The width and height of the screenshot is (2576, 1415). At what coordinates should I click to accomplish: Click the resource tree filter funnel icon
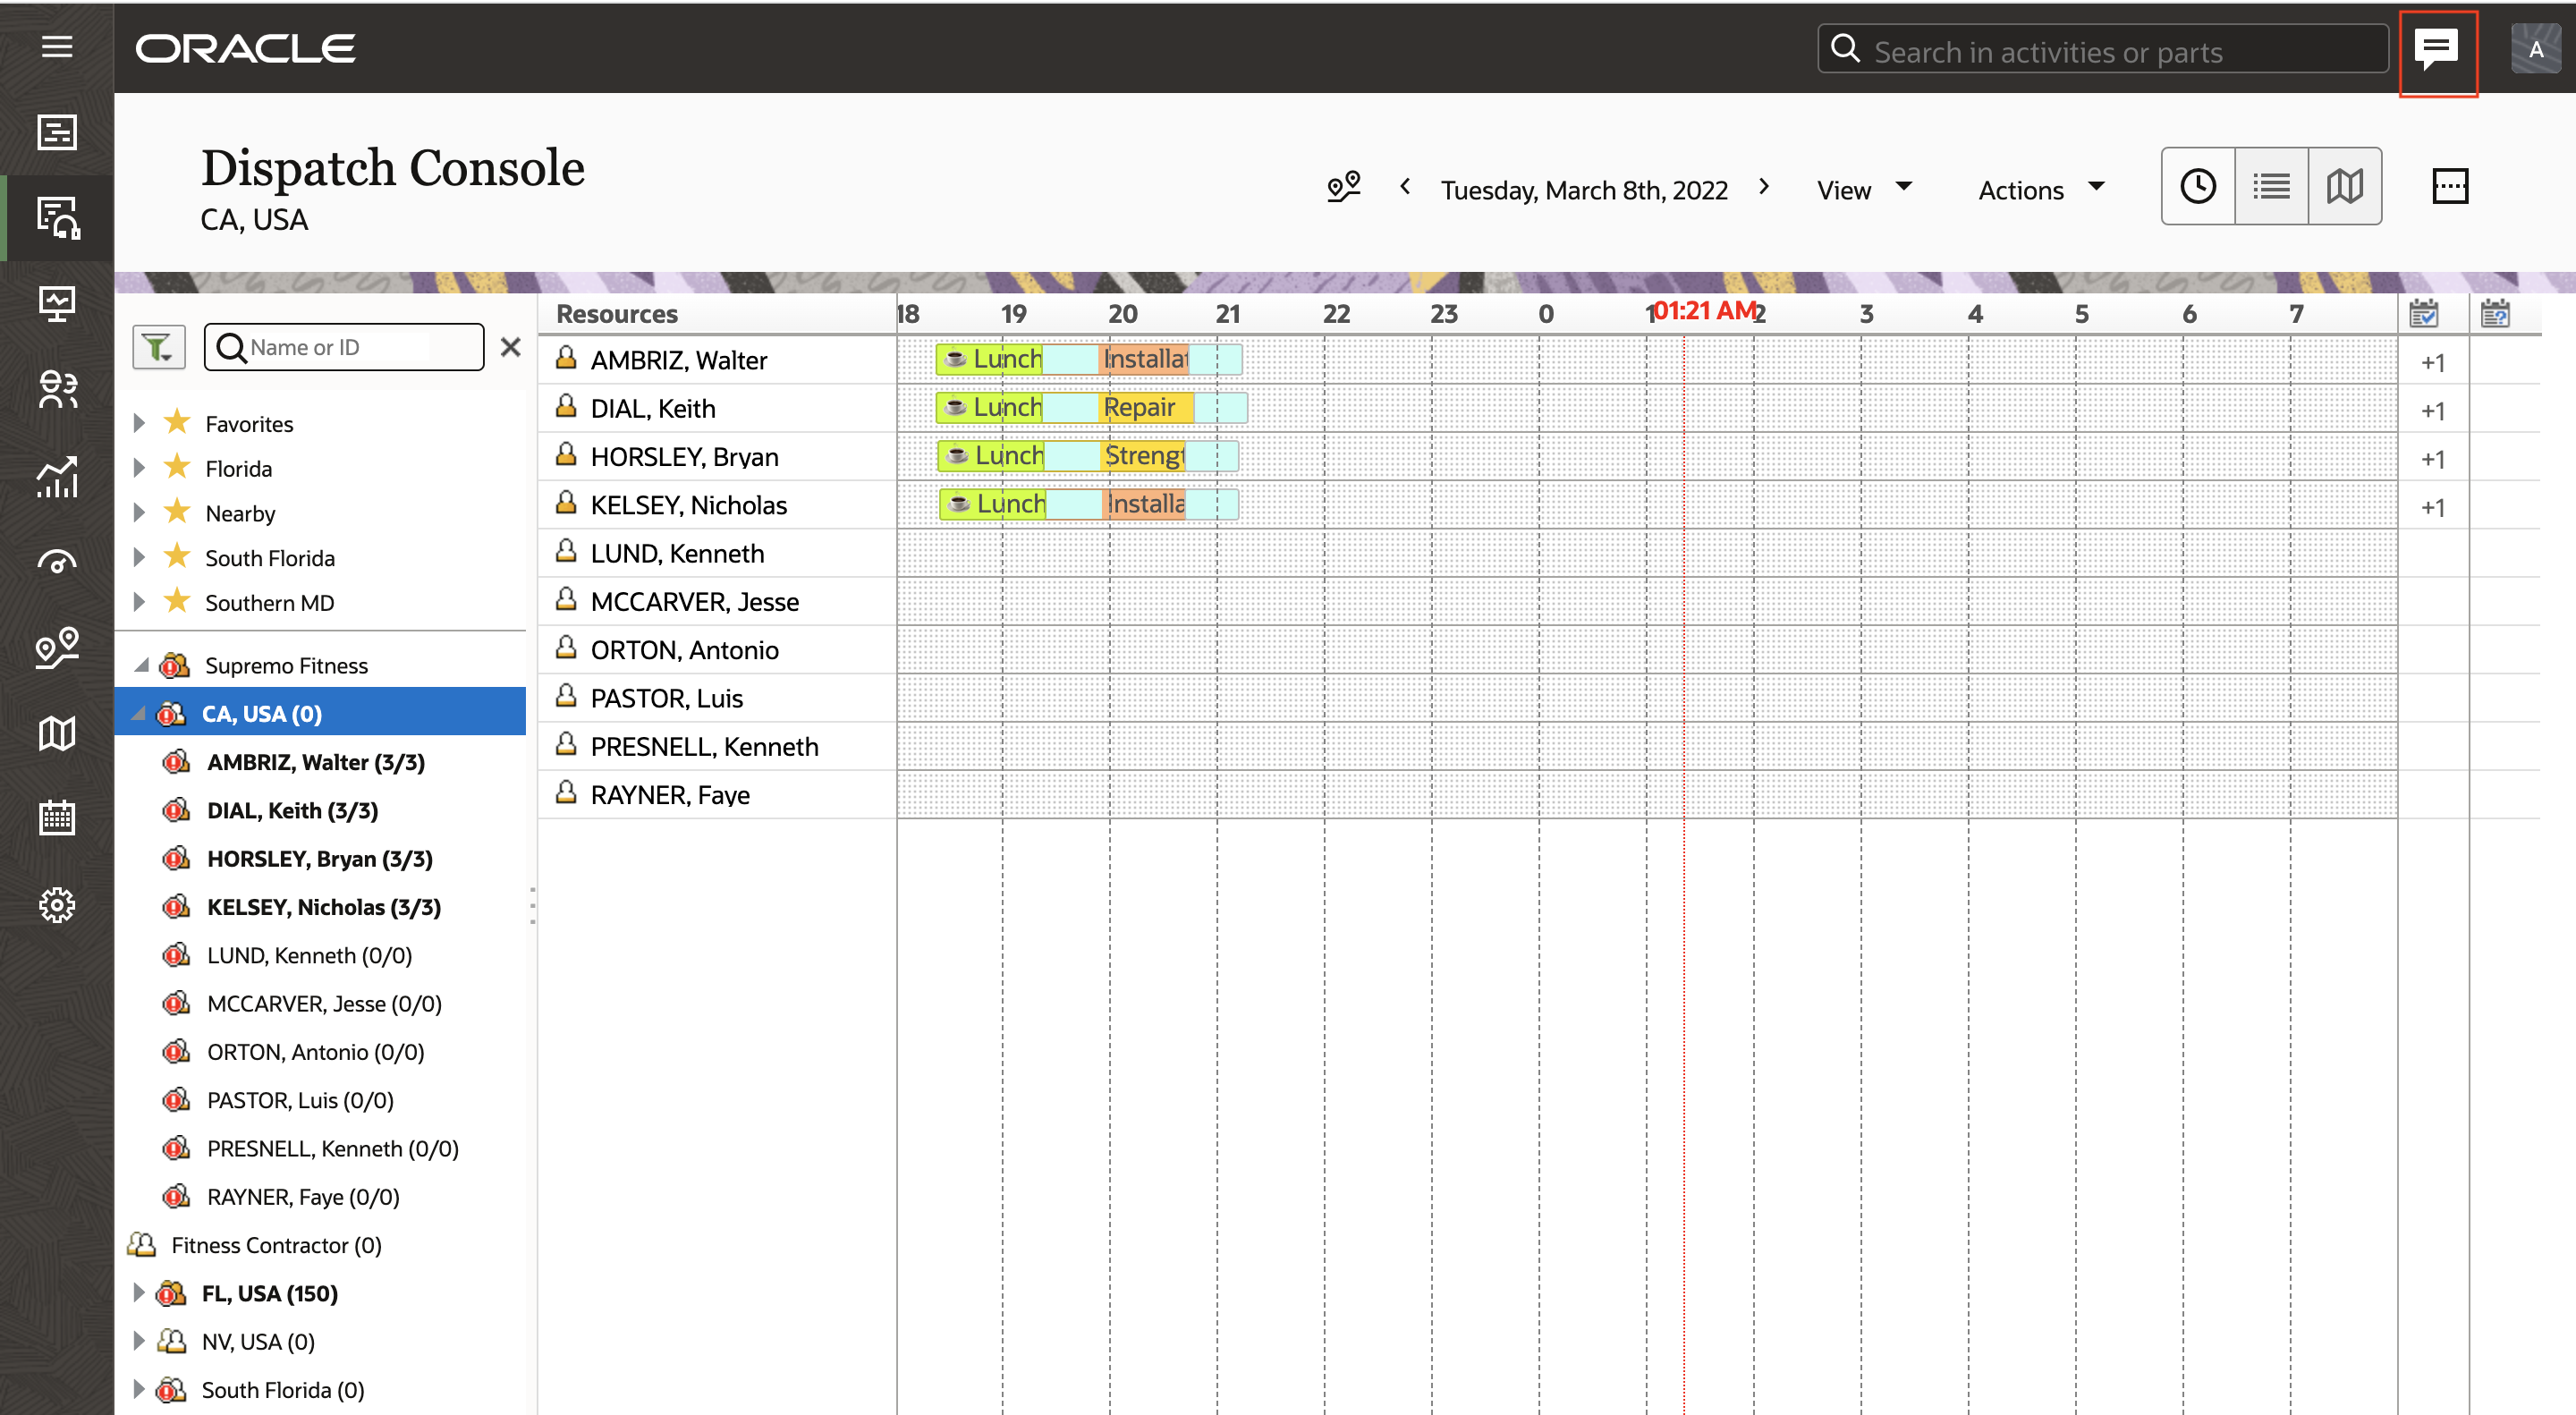coord(158,347)
